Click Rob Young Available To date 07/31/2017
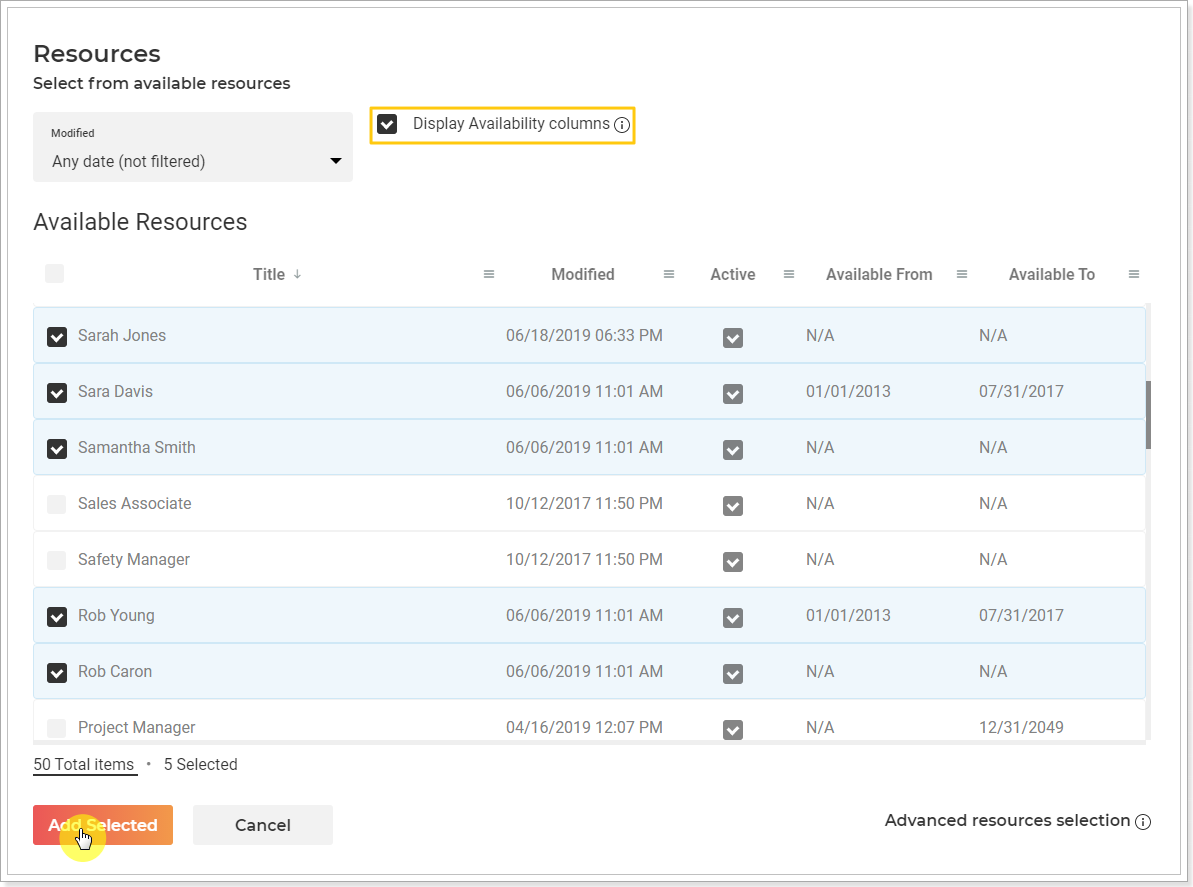Image resolution: width=1193 pixels, height=887 pixels. tap(1021, 615)
